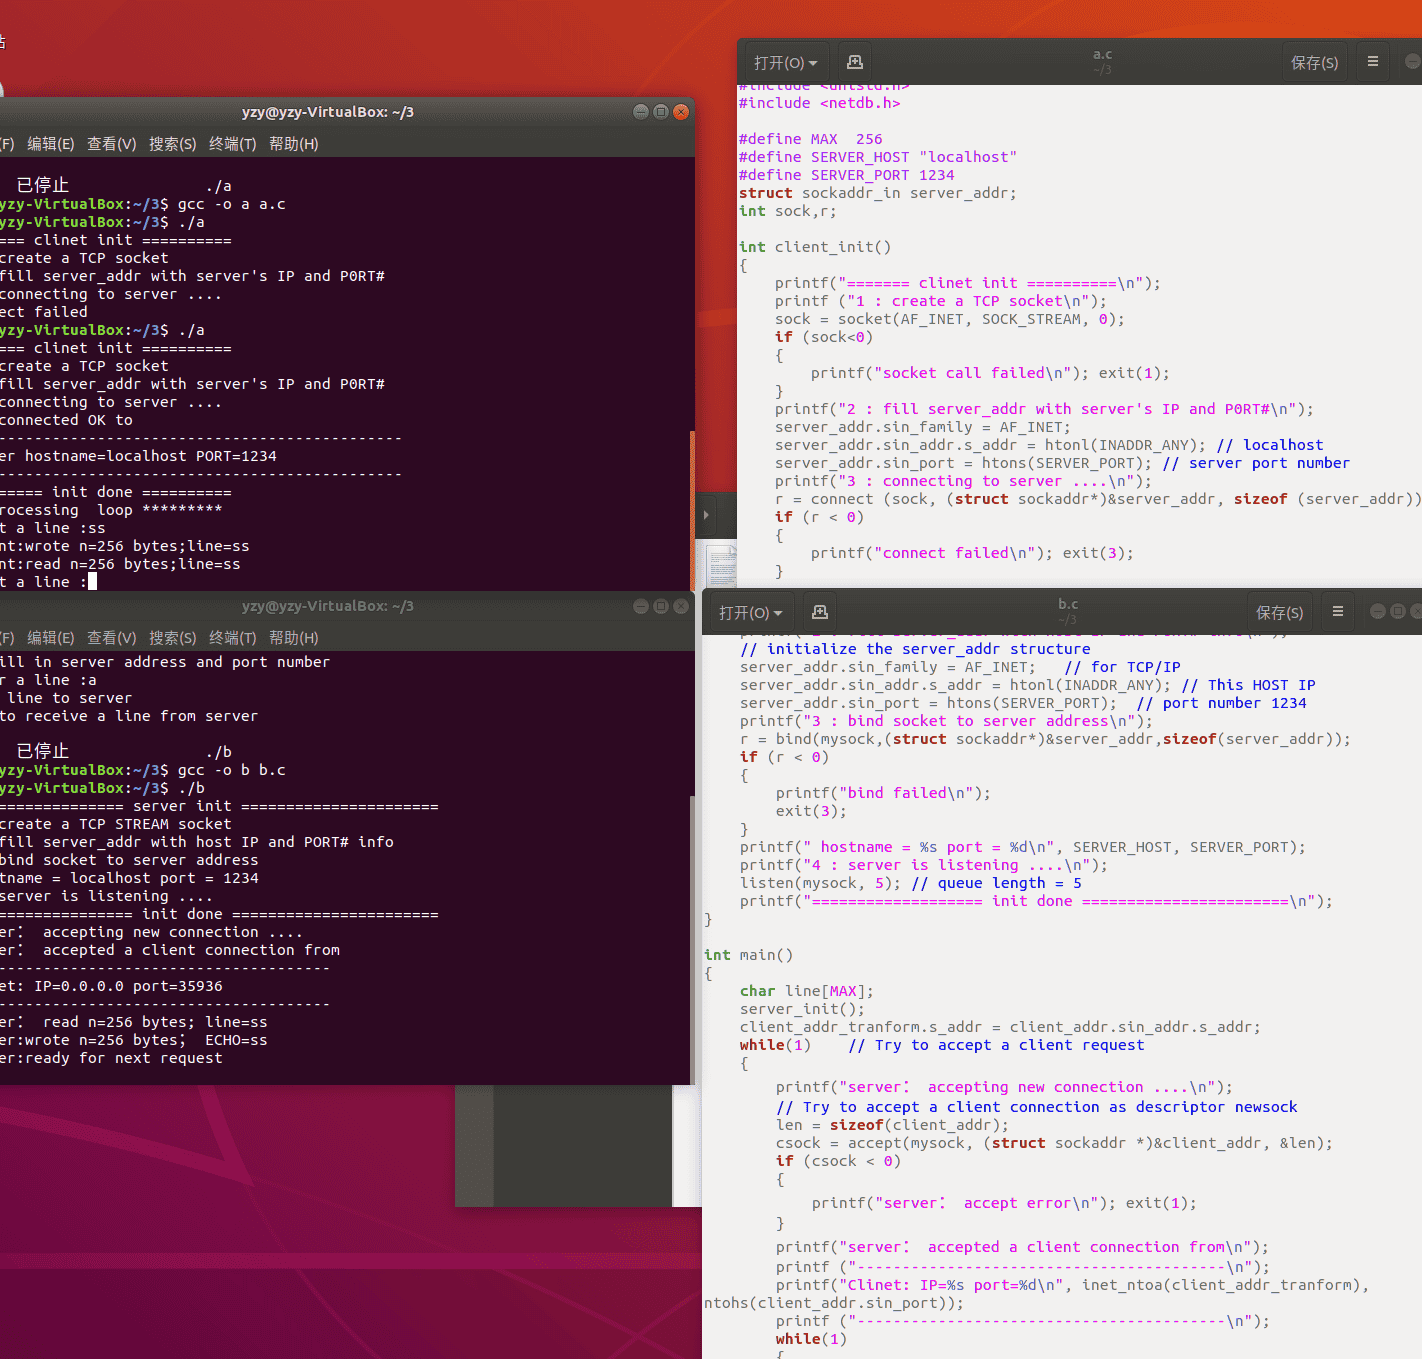Click at the blinking cursor in the top terminal
The image size is (1422, 1359).
[91, 581]
